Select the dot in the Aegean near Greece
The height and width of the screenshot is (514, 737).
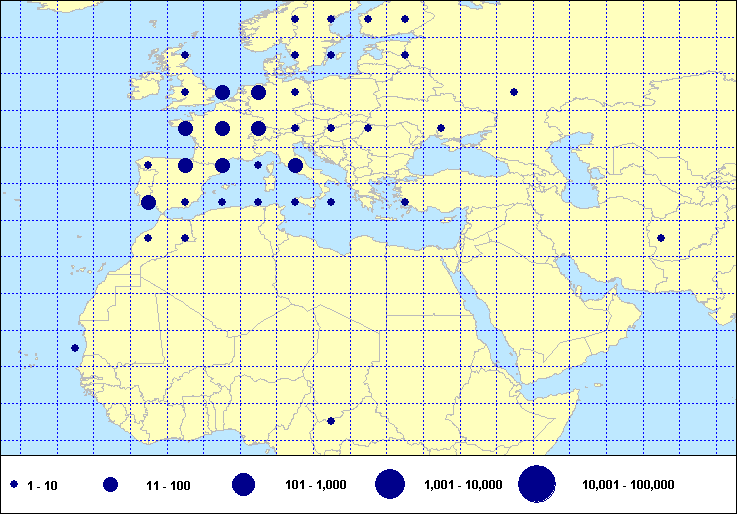tap(405, 202)
